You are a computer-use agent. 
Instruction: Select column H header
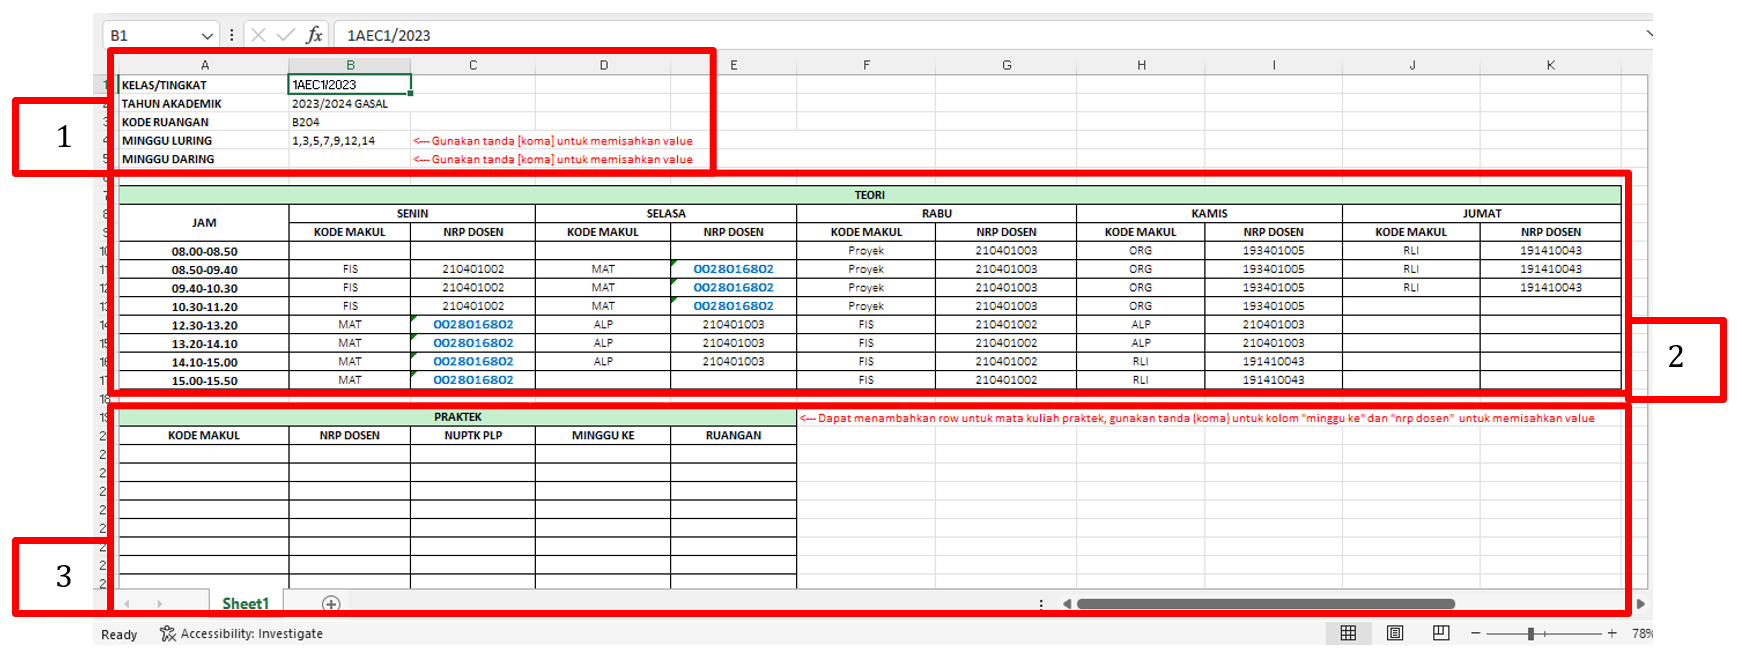pyautogui.click(x=1141, y=65)
